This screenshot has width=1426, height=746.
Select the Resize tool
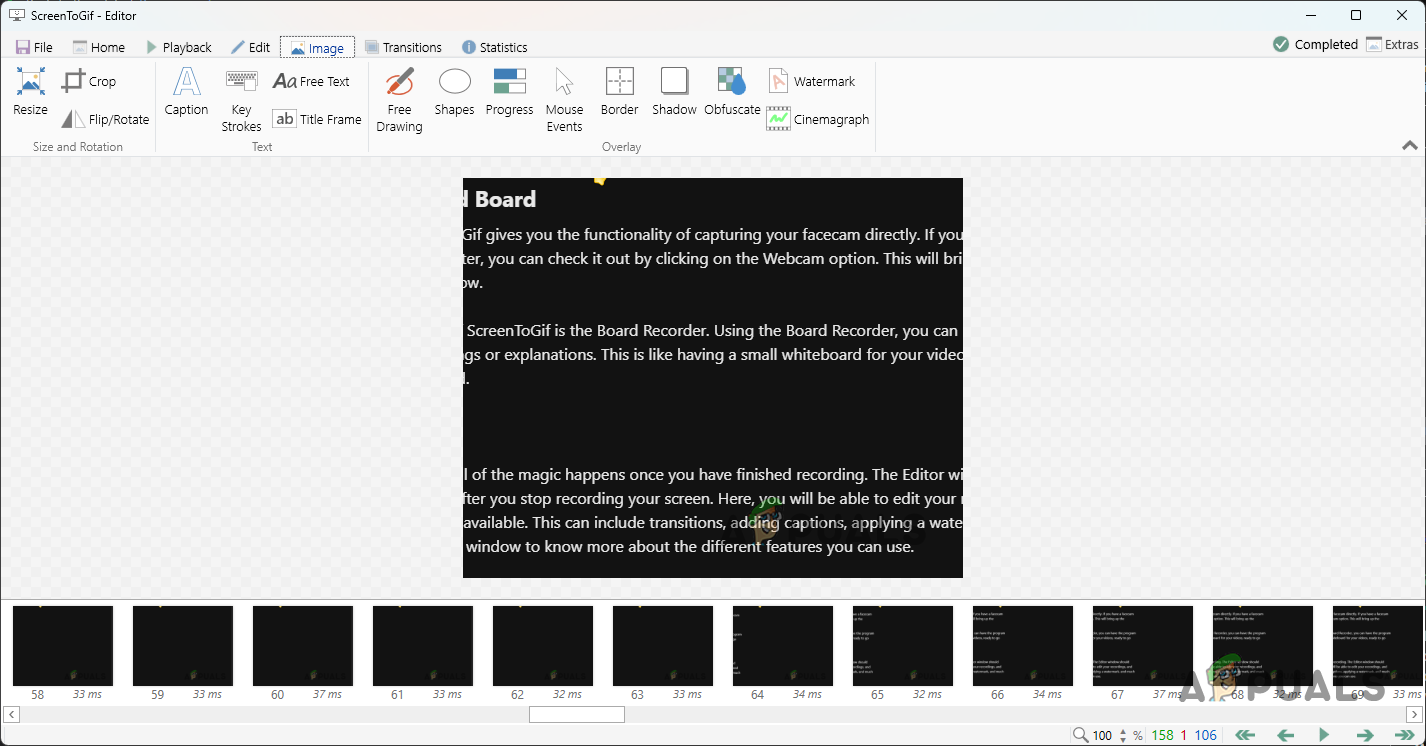pos(30,92)
